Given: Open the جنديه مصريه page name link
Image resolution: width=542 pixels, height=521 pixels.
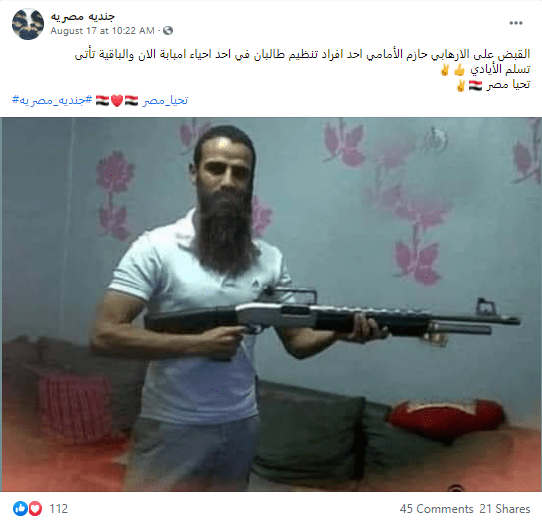Looking at the screenshot, I should (x=83, y=16).
